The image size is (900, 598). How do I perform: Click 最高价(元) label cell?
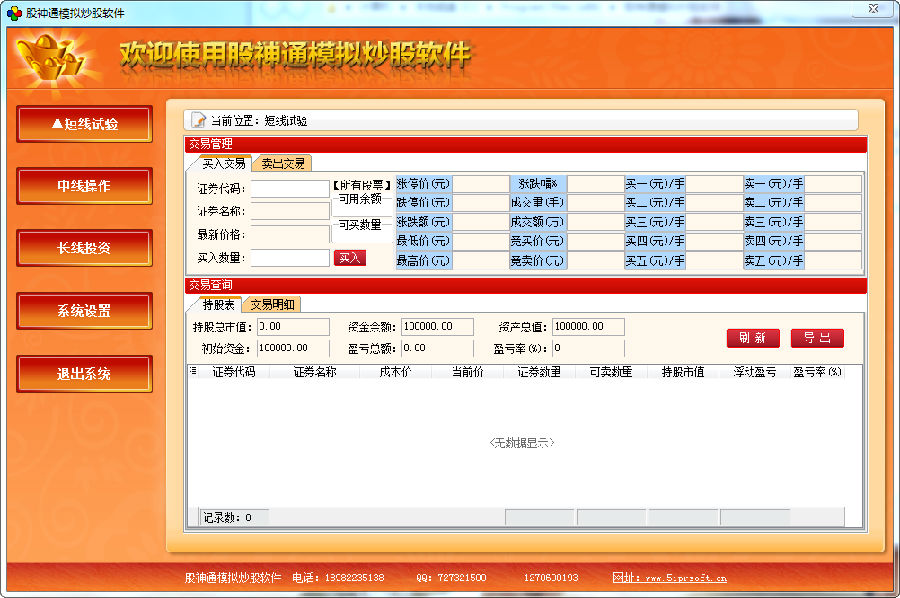(424, 261)
